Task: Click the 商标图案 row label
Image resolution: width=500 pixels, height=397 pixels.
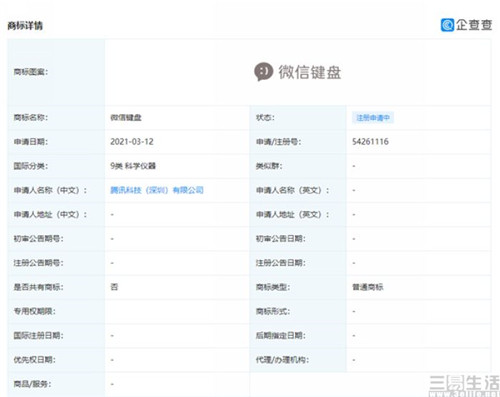Action: 31,72
